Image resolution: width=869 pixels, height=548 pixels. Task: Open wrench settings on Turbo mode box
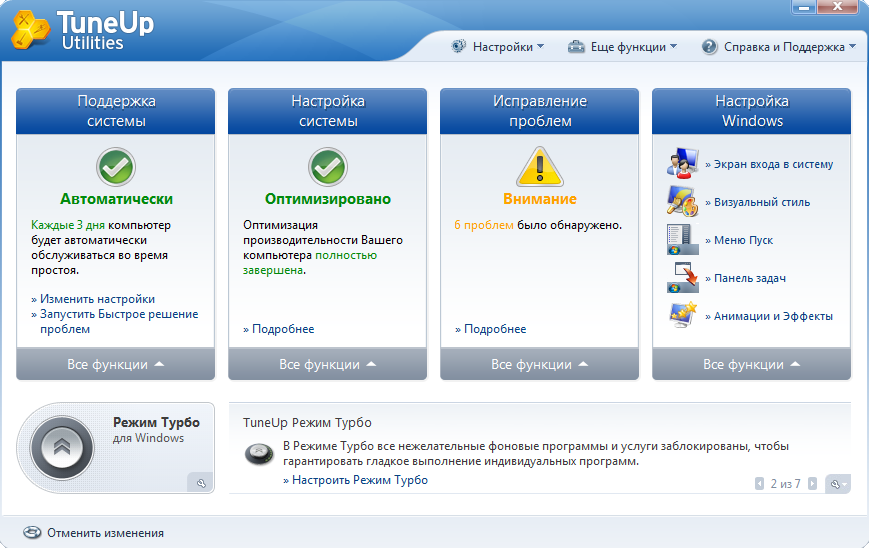pyautogui.click(x=201, y=483)
